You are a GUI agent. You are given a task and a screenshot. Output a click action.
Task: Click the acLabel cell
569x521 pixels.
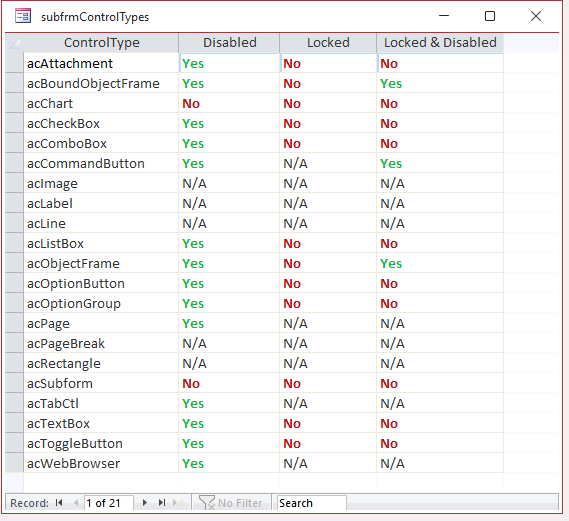[x=101, y=203]
